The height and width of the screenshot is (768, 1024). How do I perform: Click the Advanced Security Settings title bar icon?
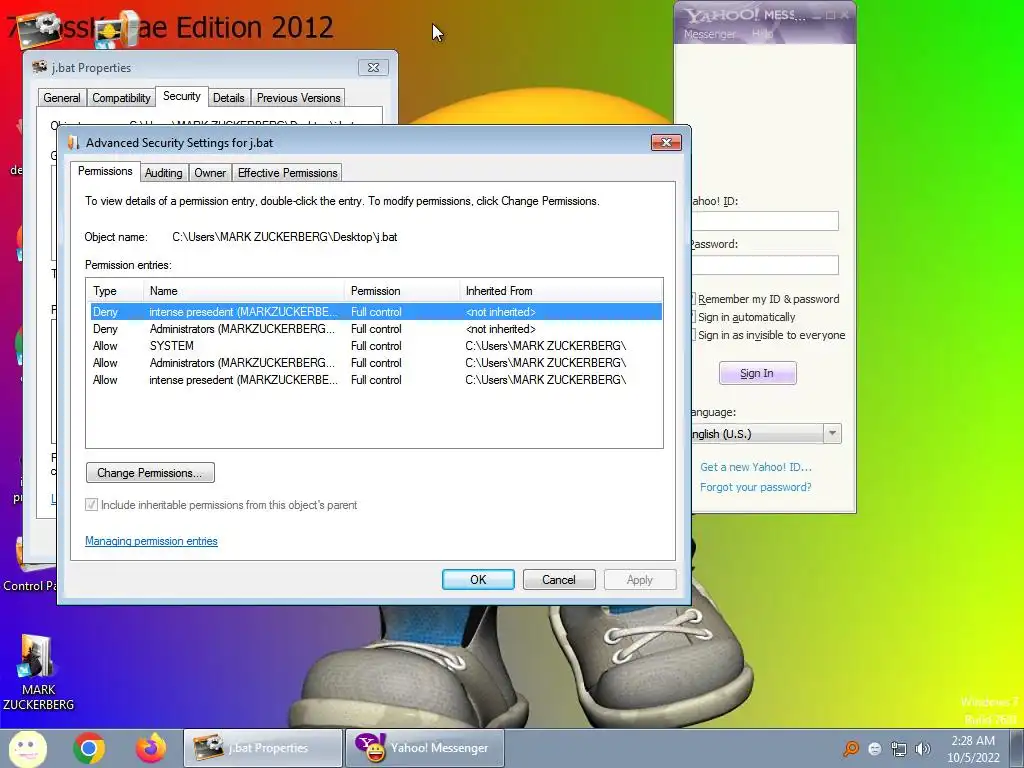pos(73,142)
